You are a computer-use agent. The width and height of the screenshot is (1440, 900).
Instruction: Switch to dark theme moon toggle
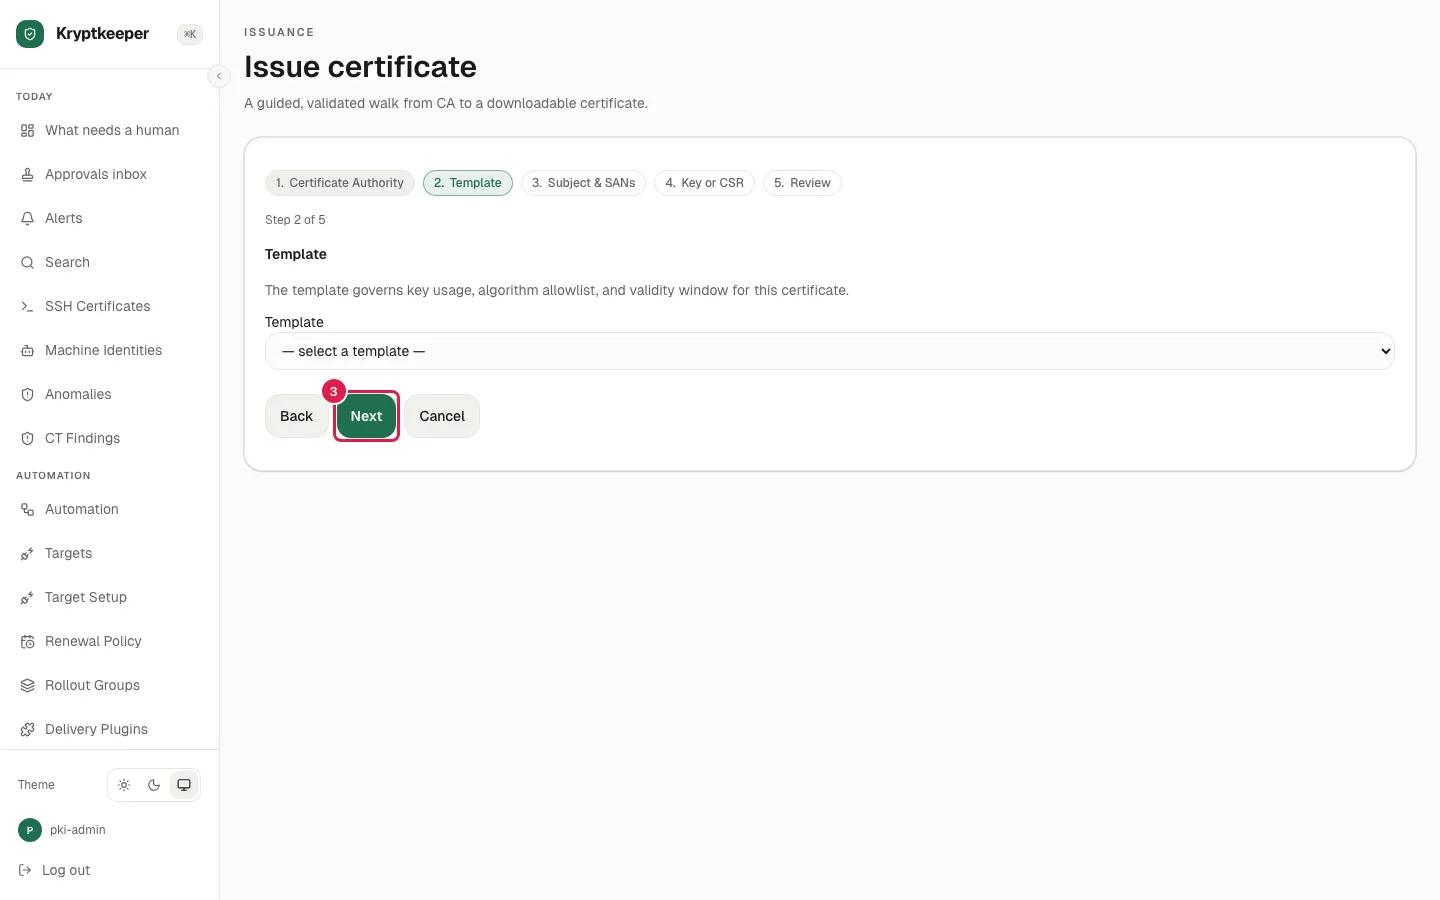tap(154, 785)
